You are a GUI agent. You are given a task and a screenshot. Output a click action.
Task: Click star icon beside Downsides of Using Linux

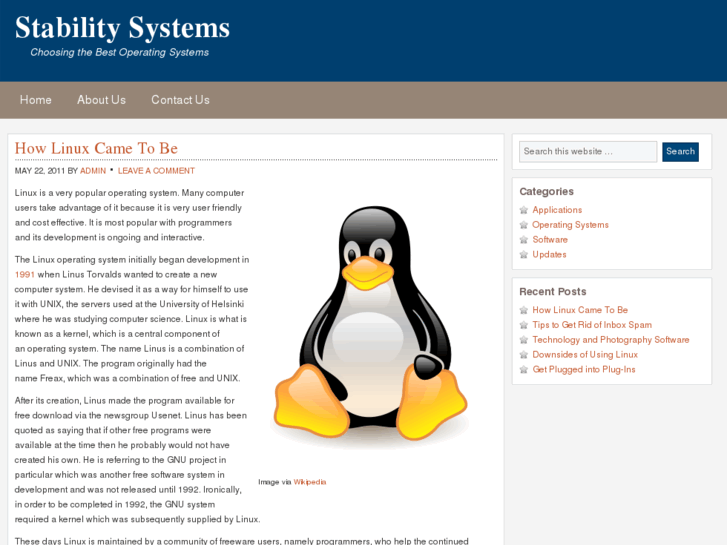click(x=523, y=355)
